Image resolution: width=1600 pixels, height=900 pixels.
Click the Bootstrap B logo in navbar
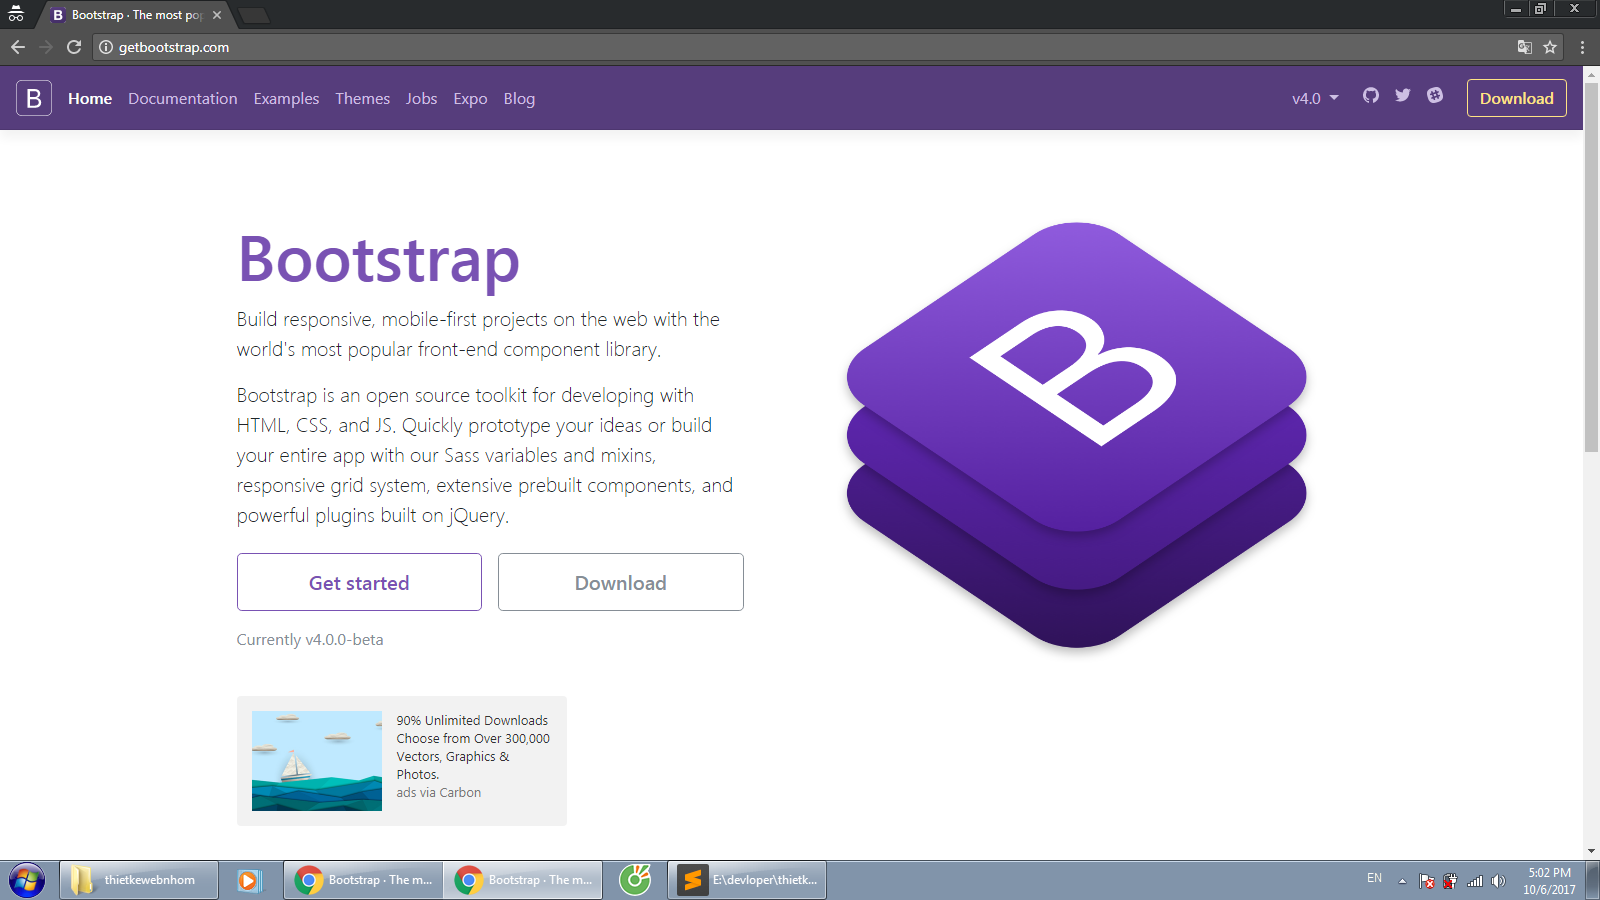coord(34,98)
